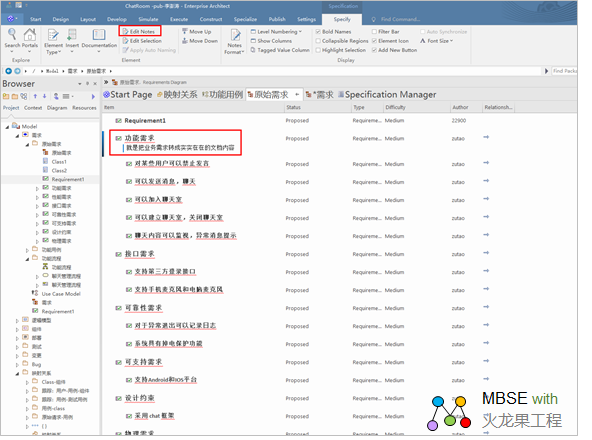Screen dimensions: 592x440
Task: Expand the Bug folder in Browser tree
Action: click(17, 365)
